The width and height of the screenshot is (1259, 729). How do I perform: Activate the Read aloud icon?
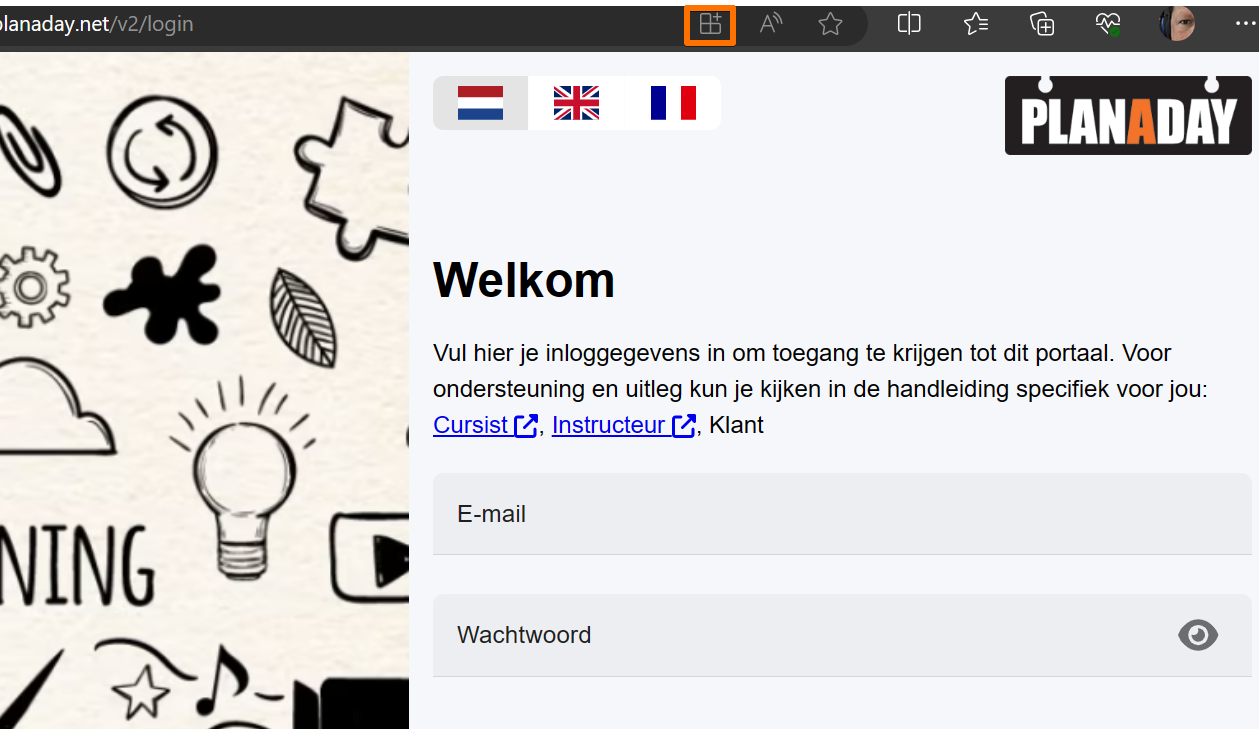point(770,25)
